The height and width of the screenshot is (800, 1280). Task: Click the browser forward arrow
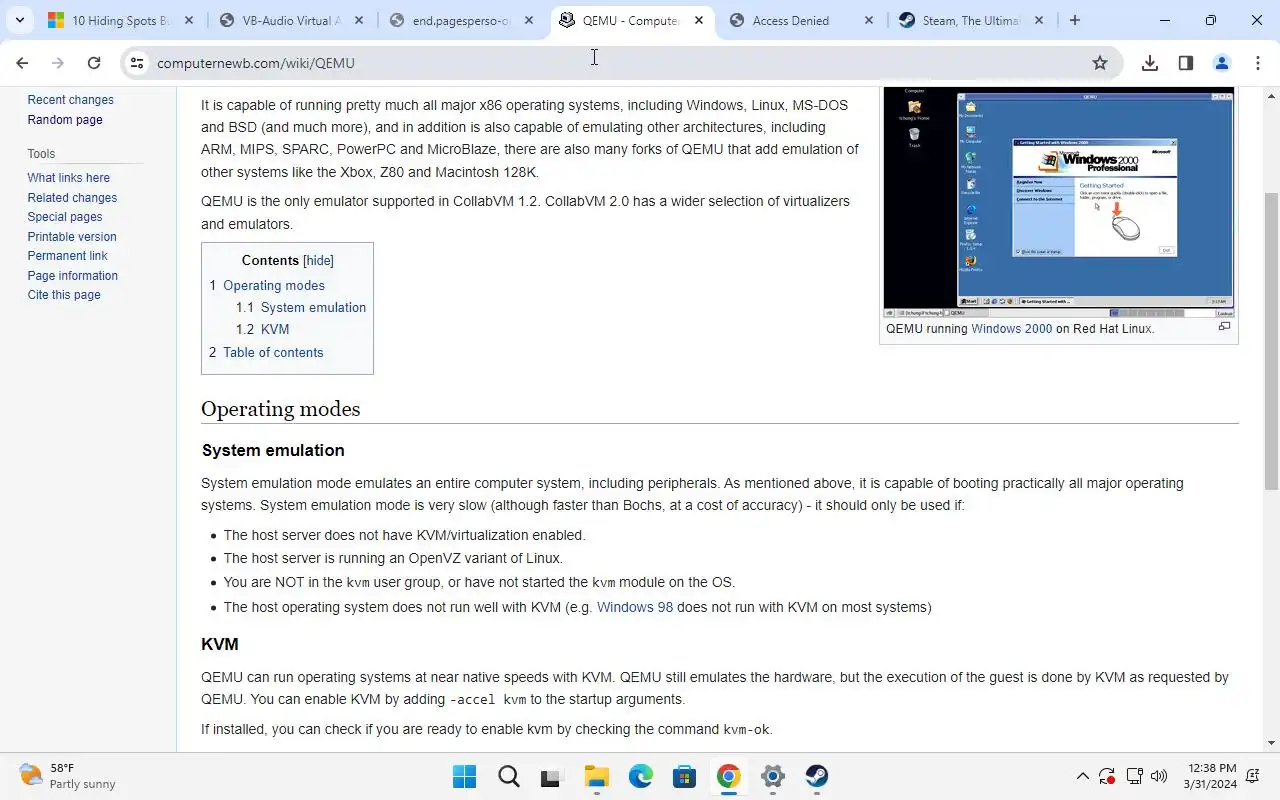(58, 63)
